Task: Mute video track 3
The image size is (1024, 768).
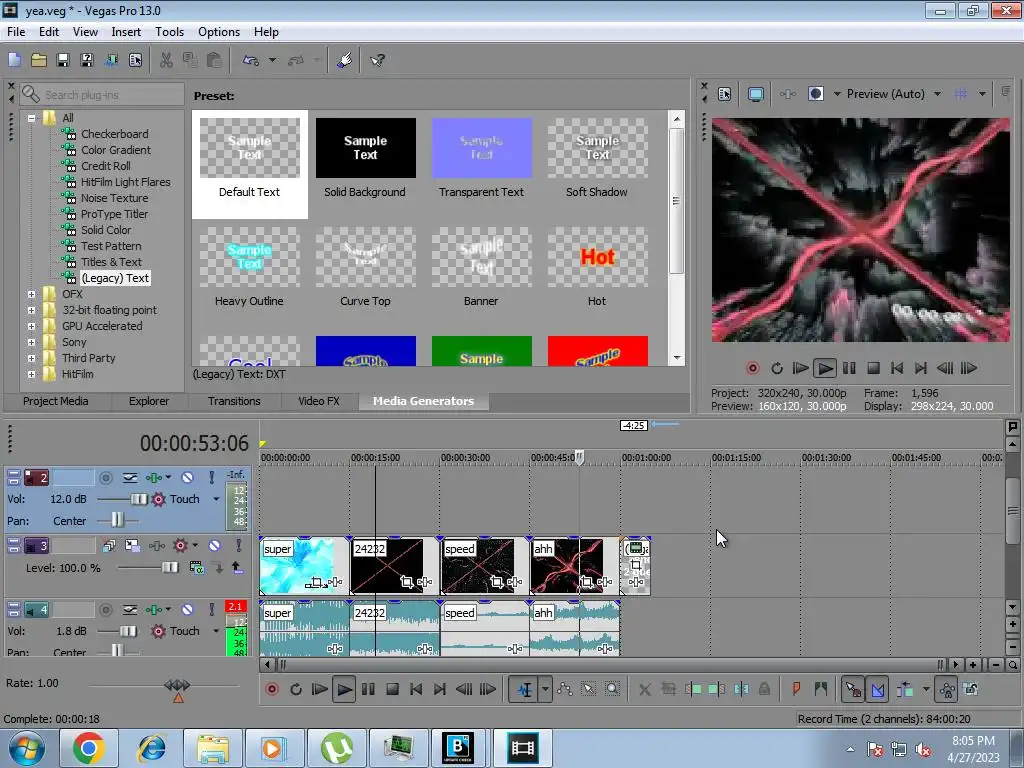Action: [214, 545]
